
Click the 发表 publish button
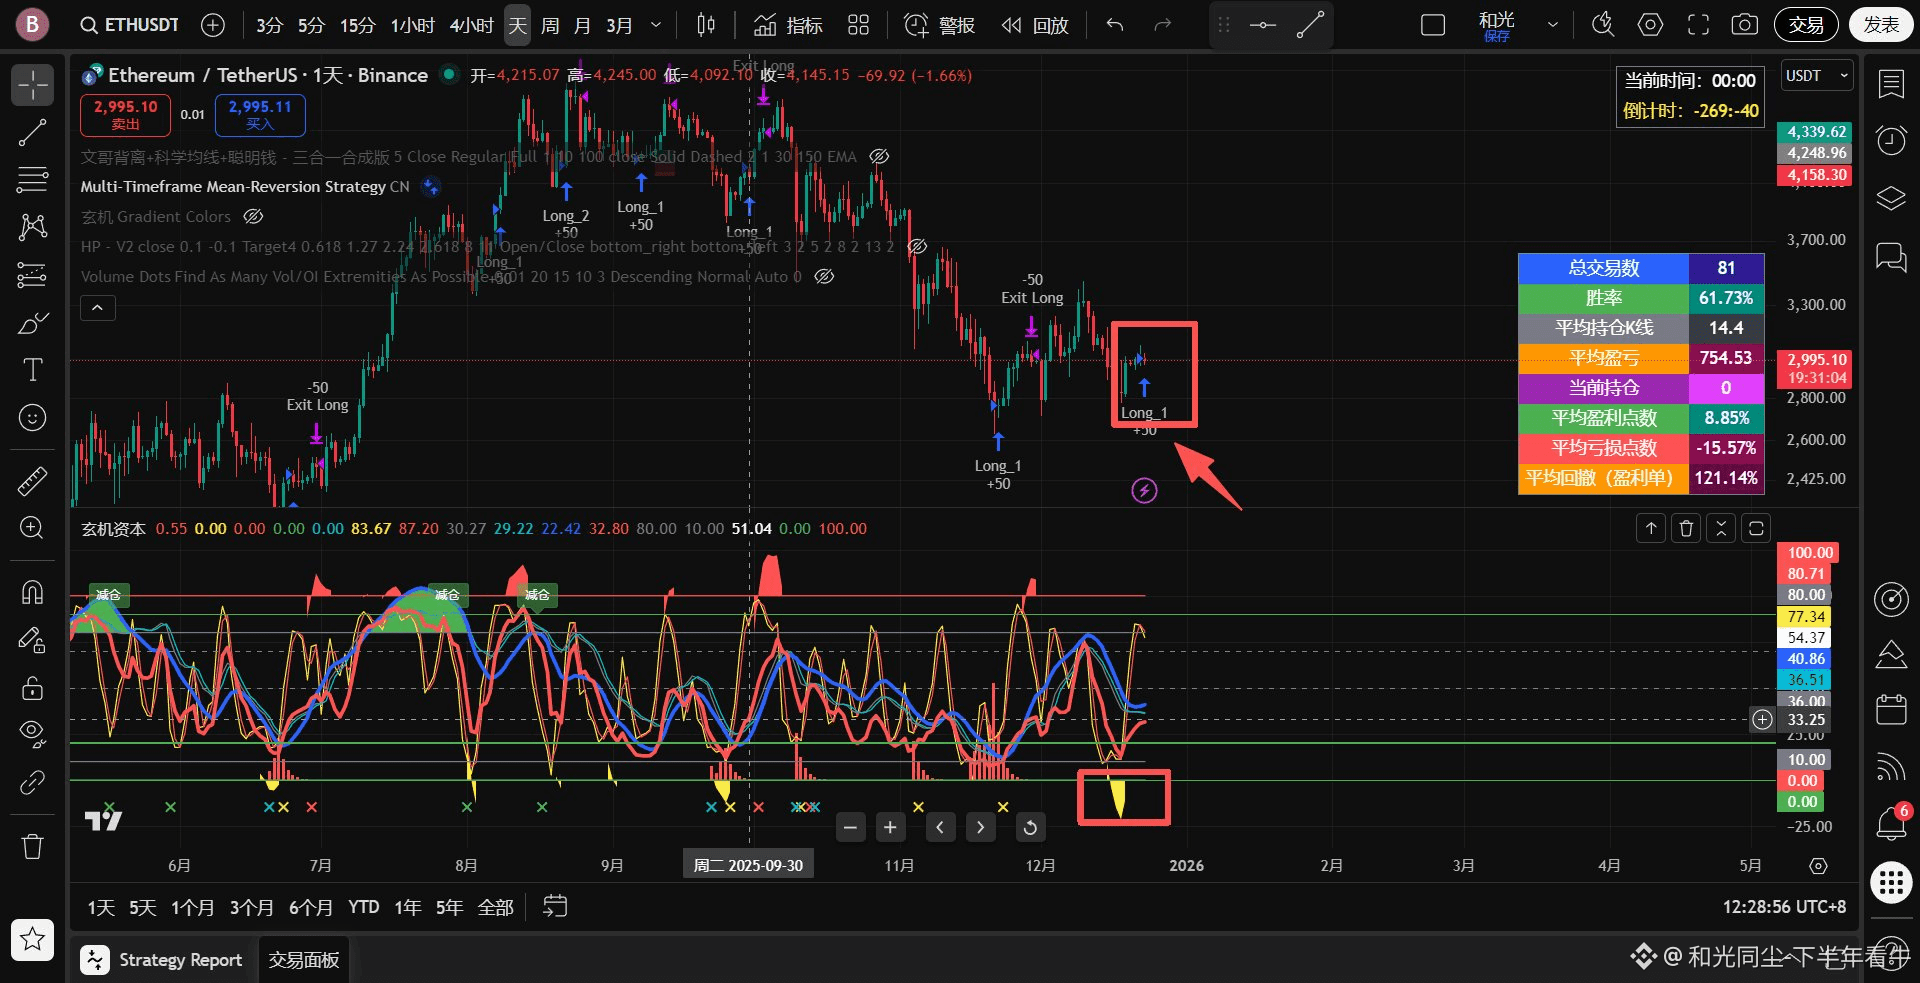[x=1881, y=25]
